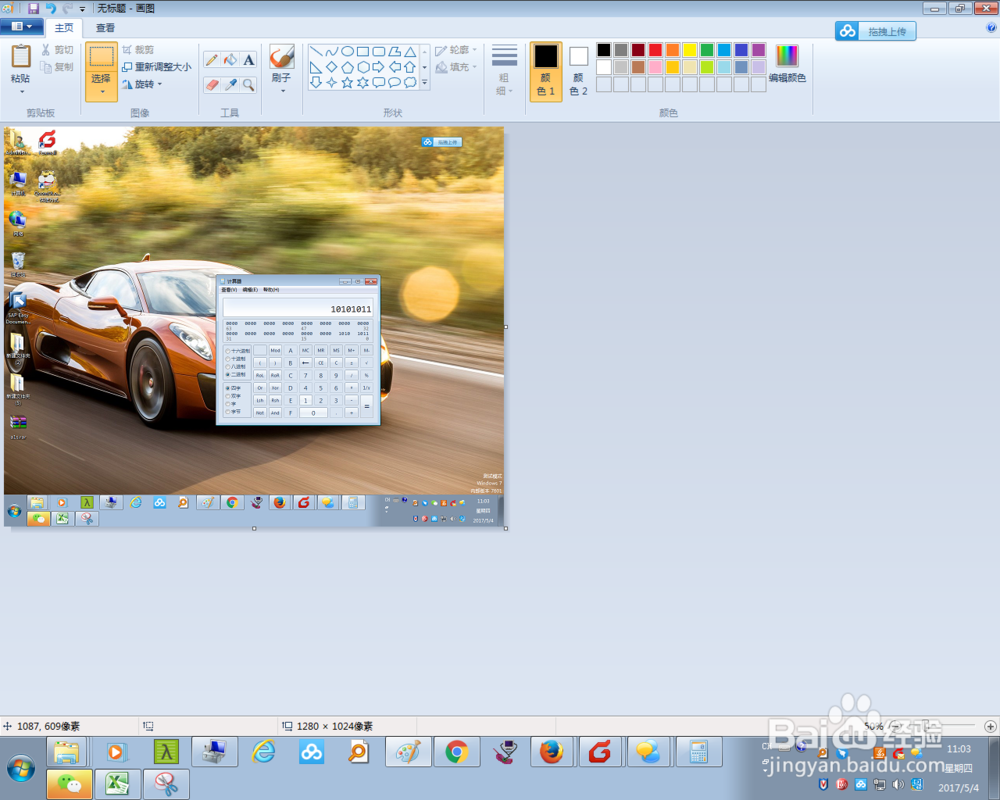Open Excel from the taskbar
This screenshot has width=1000, height=800.
117,783
